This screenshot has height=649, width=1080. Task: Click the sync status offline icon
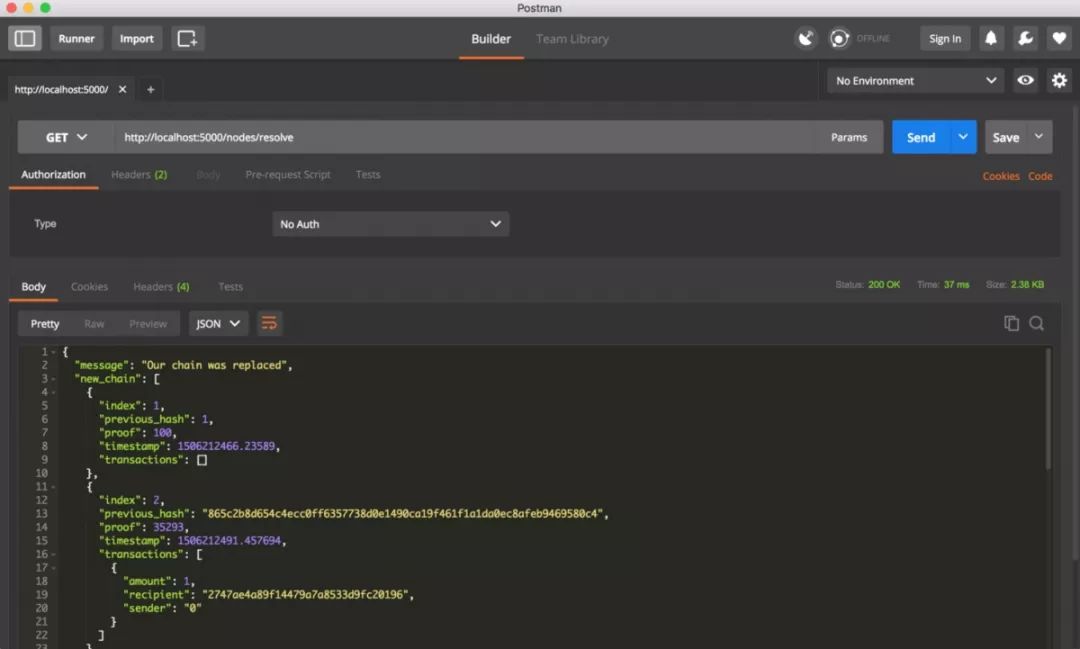click(x=839, y=39)
